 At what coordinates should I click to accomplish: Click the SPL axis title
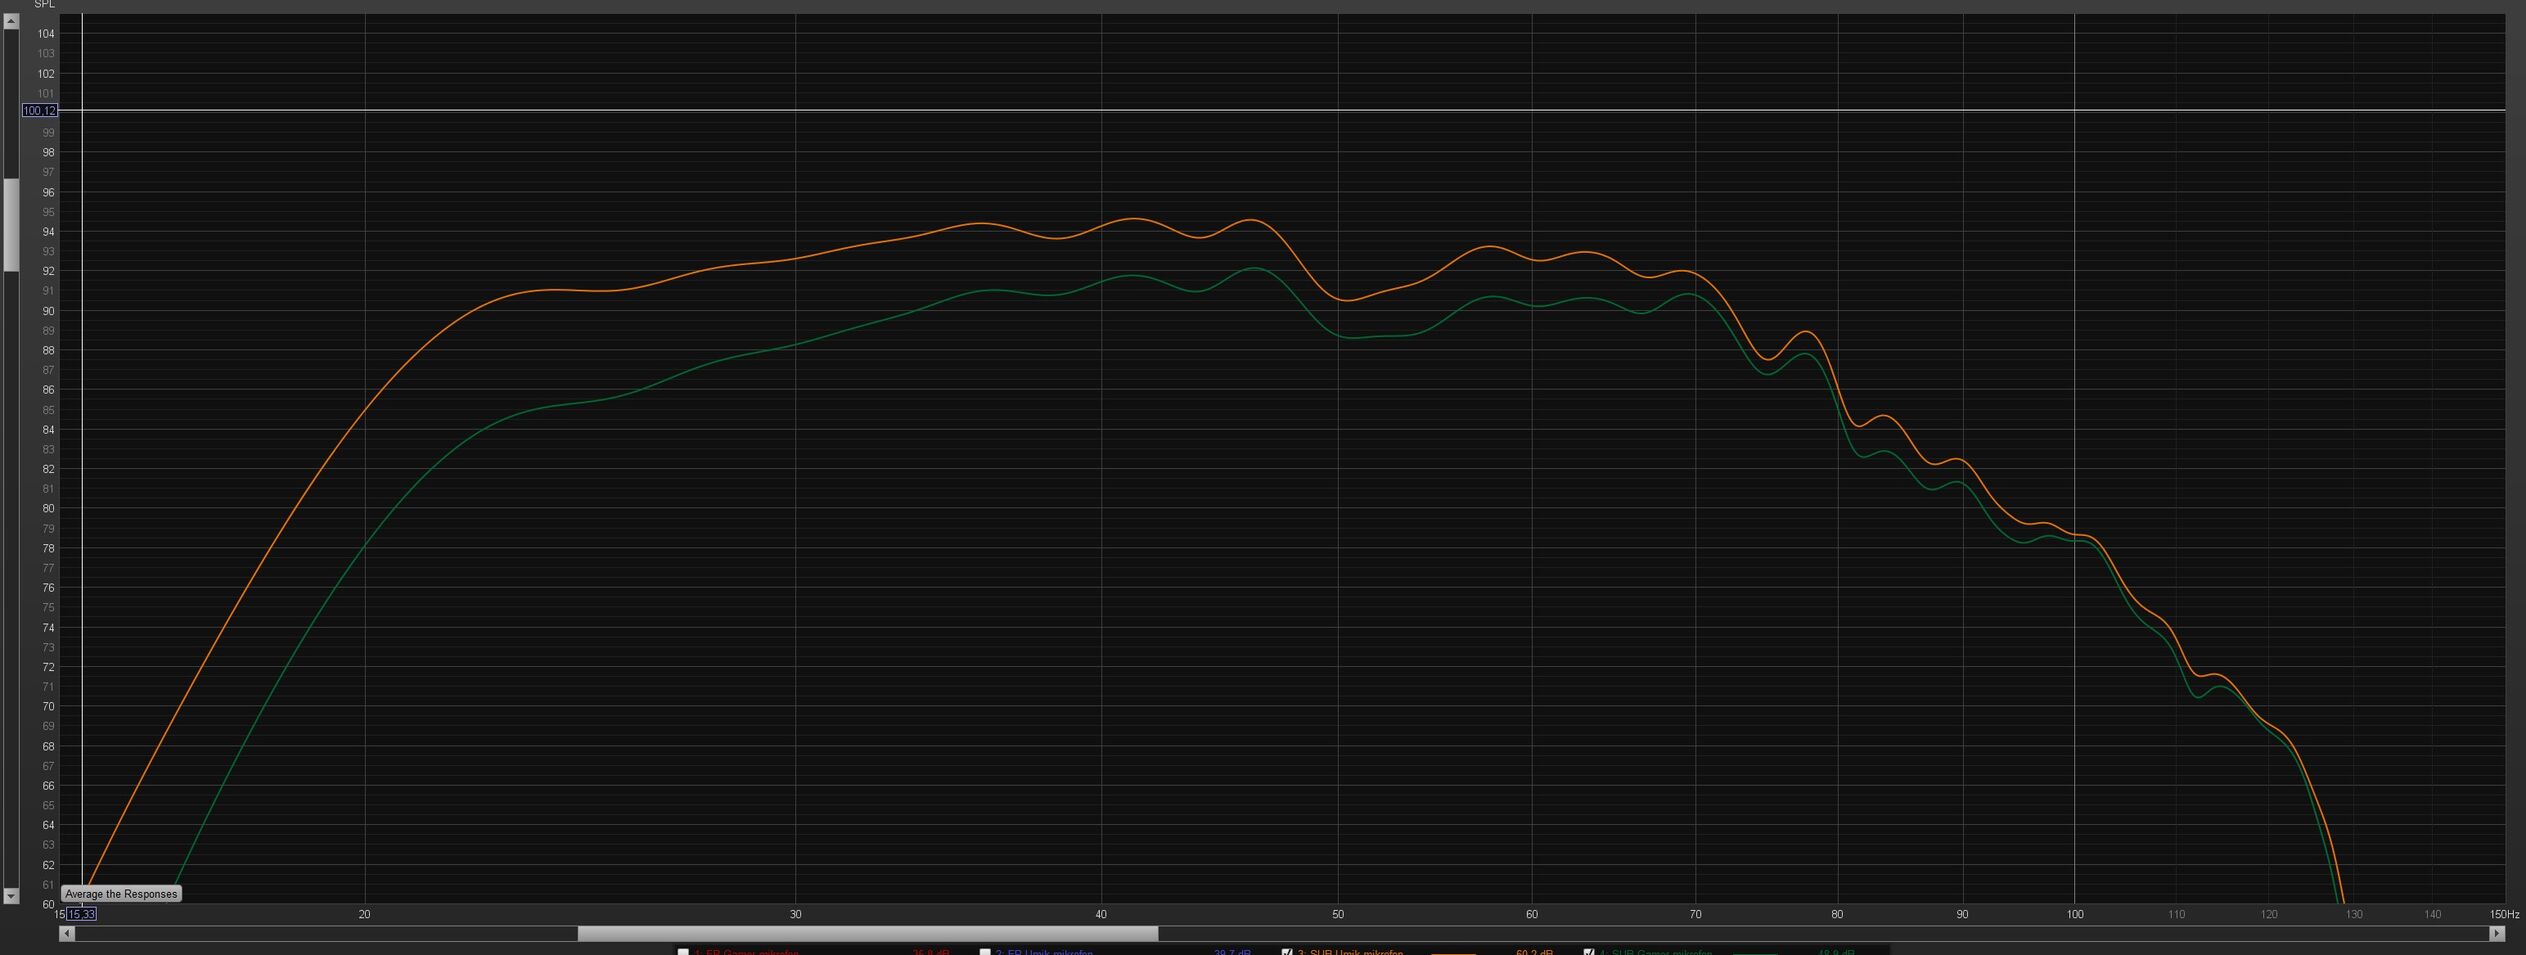(45, 5)
